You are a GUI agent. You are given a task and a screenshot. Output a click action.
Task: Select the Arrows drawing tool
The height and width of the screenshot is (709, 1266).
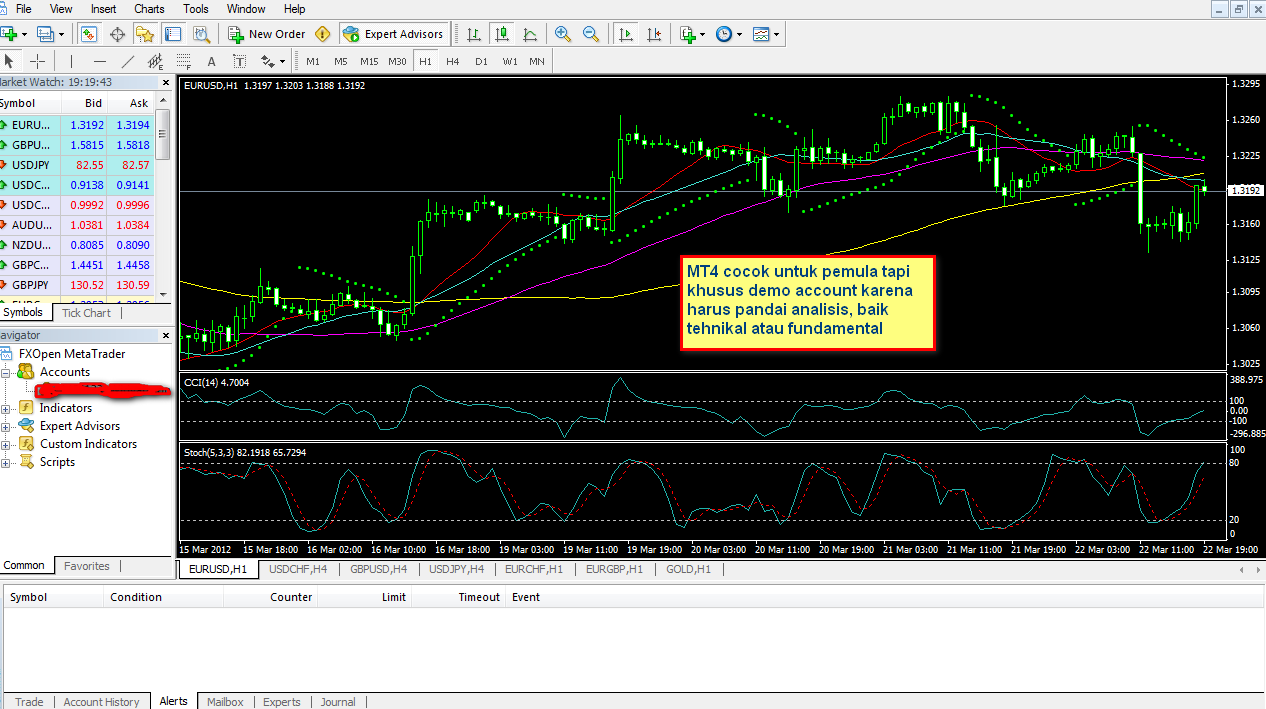(x=266, y=61)
